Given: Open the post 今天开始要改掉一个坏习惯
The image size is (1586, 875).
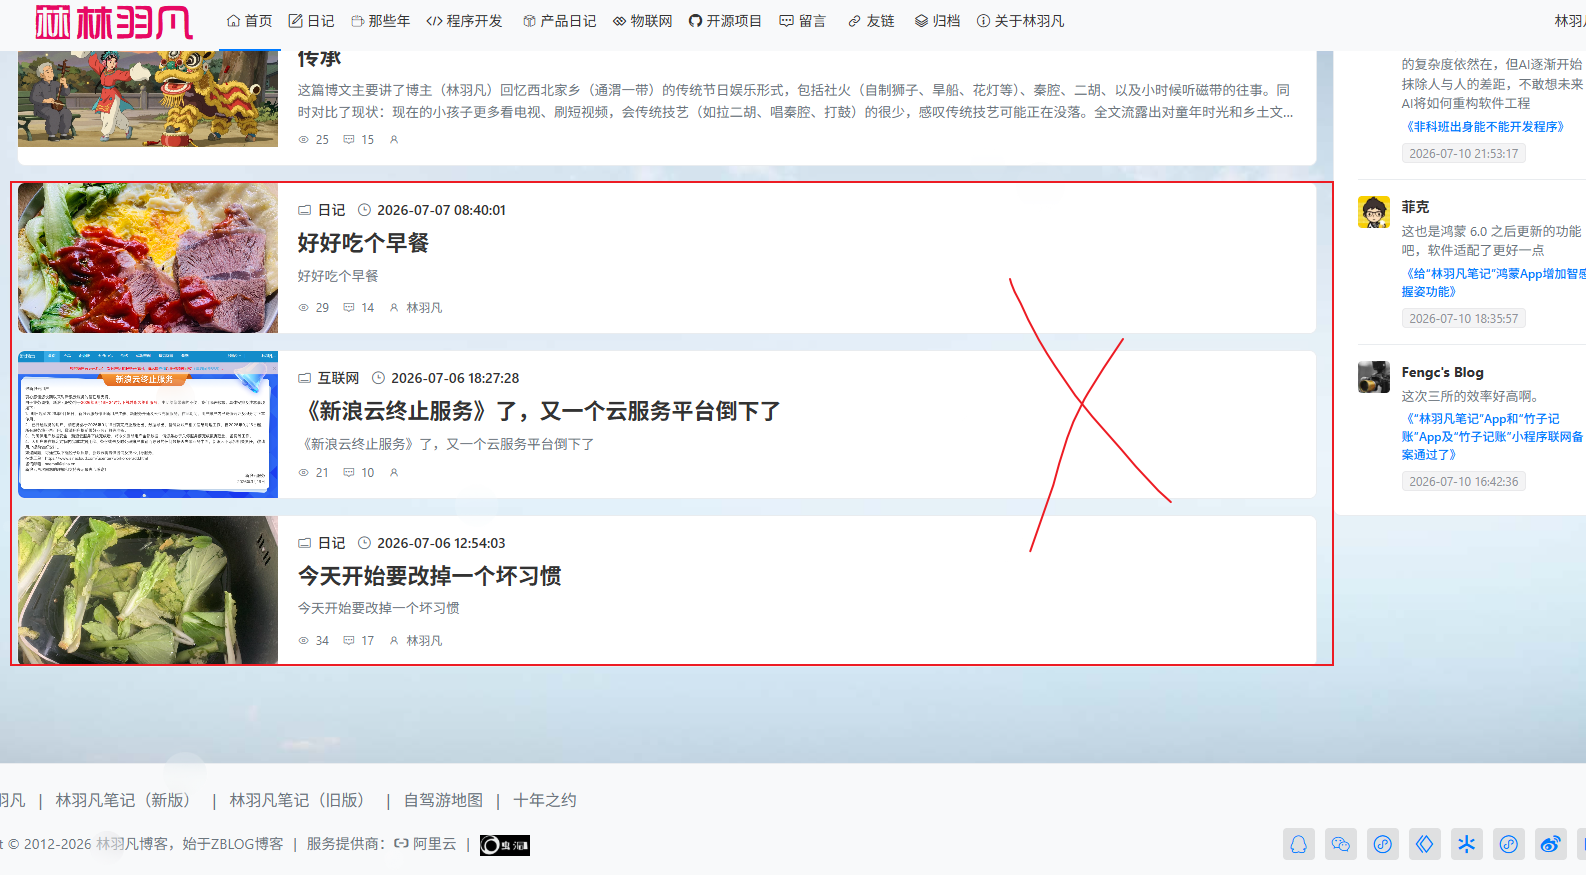Looking at the screenshot, I should pyautogui.click(x=430, y=576).
